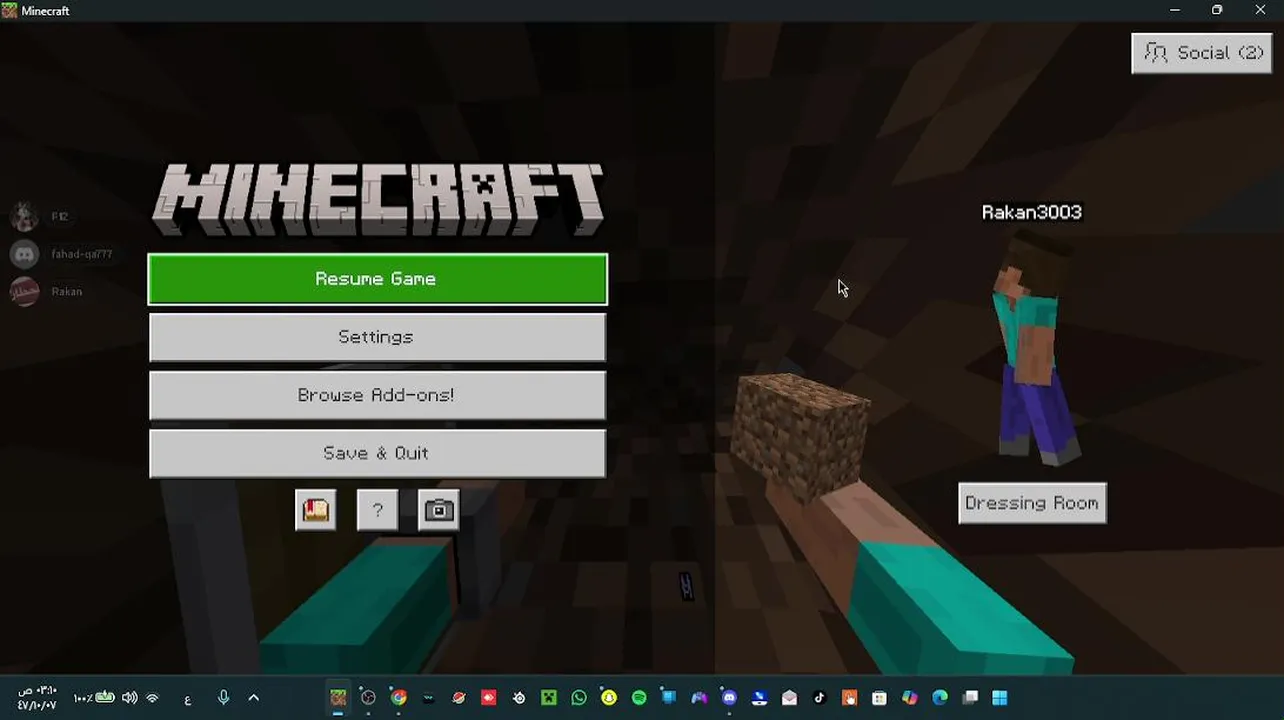Click the Resume Game button
This screenshot has height=720, width=1284.
click(377, 279)
